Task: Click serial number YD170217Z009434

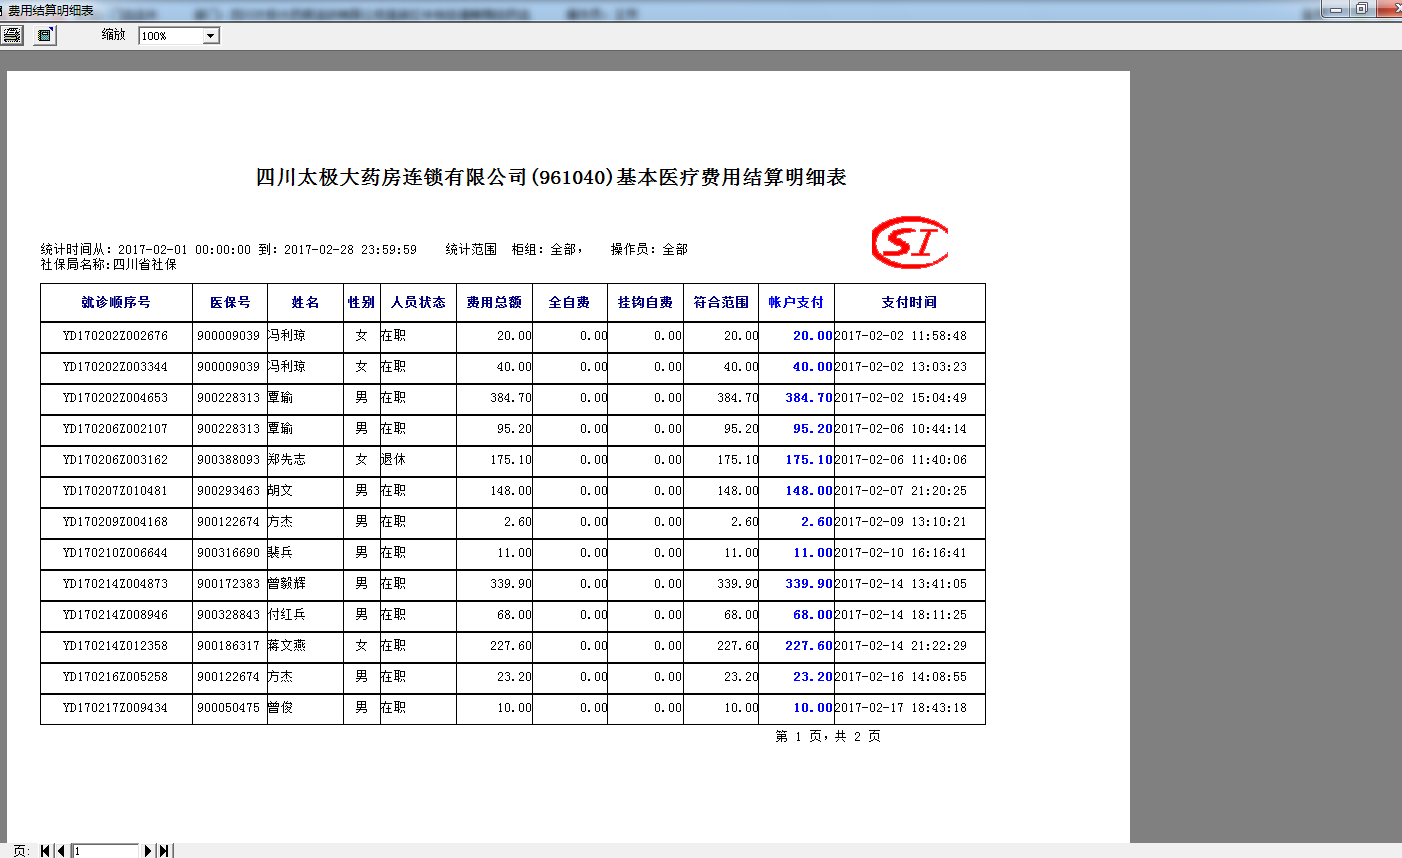Action: [115, 708]
